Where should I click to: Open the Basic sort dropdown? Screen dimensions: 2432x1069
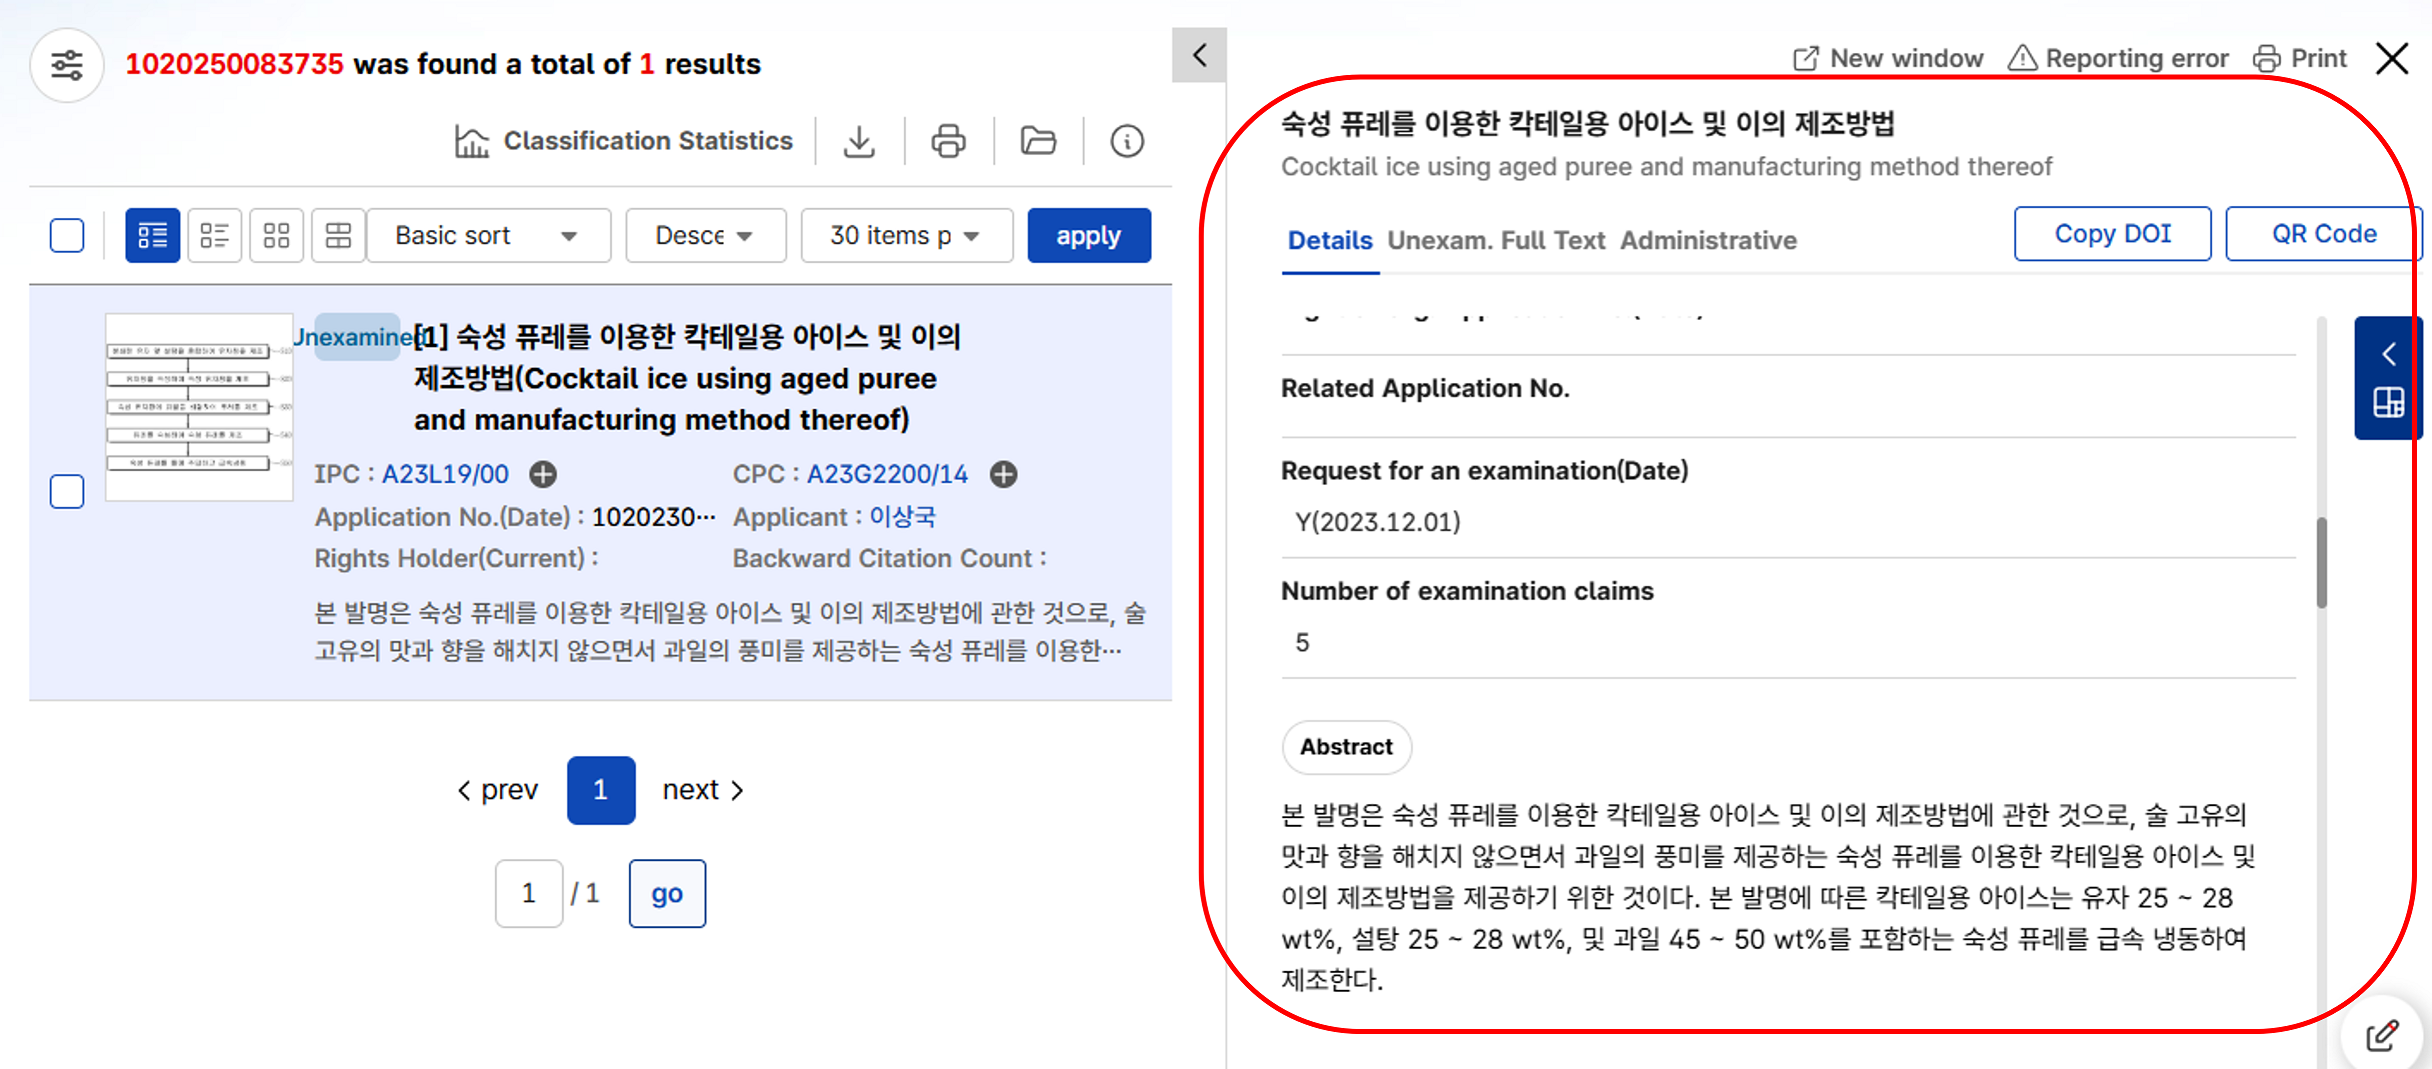pos(488,236)
